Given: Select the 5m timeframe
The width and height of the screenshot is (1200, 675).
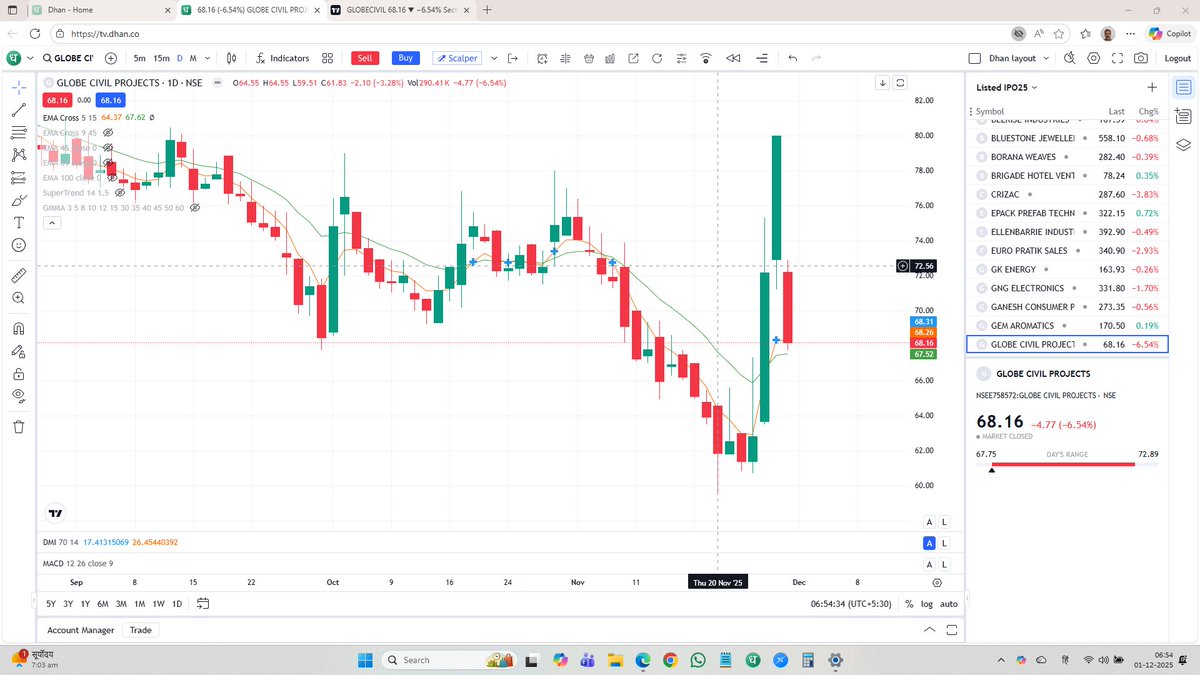Looking at the screenshot, I should point(139,58).
